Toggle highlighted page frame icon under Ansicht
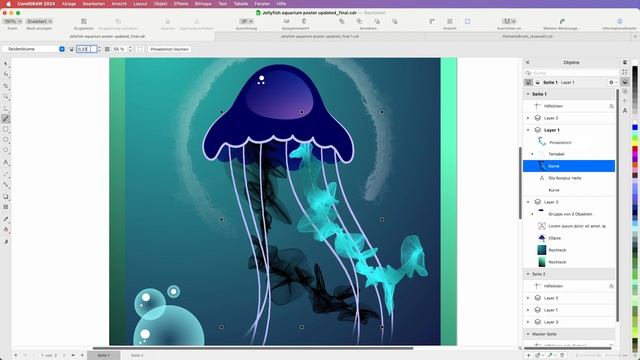Viewport: 640px width, 360px height. 467,21
